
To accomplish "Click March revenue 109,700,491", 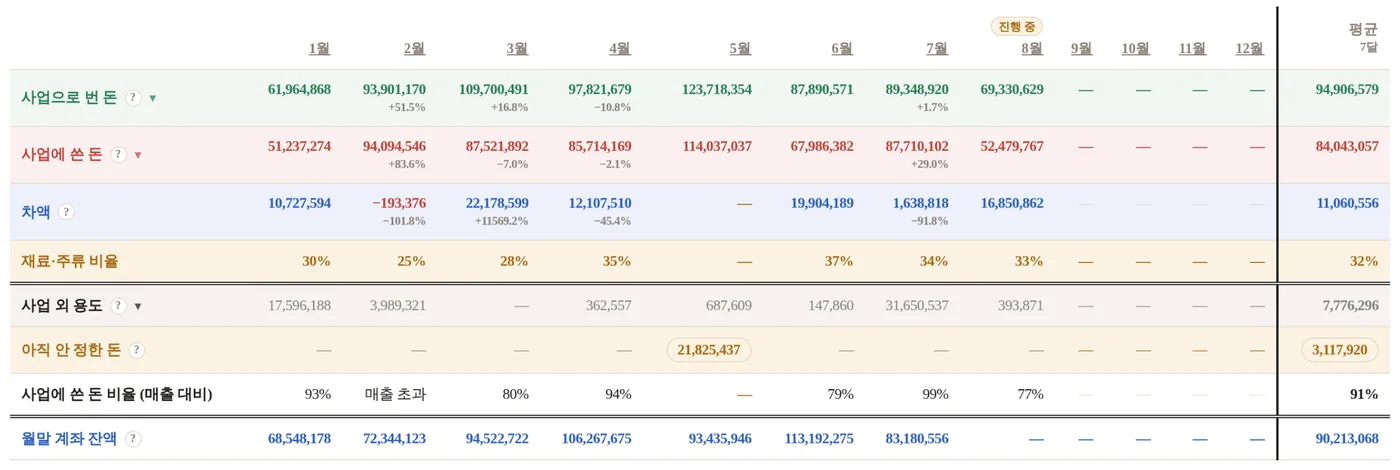I will click(494, 90).
